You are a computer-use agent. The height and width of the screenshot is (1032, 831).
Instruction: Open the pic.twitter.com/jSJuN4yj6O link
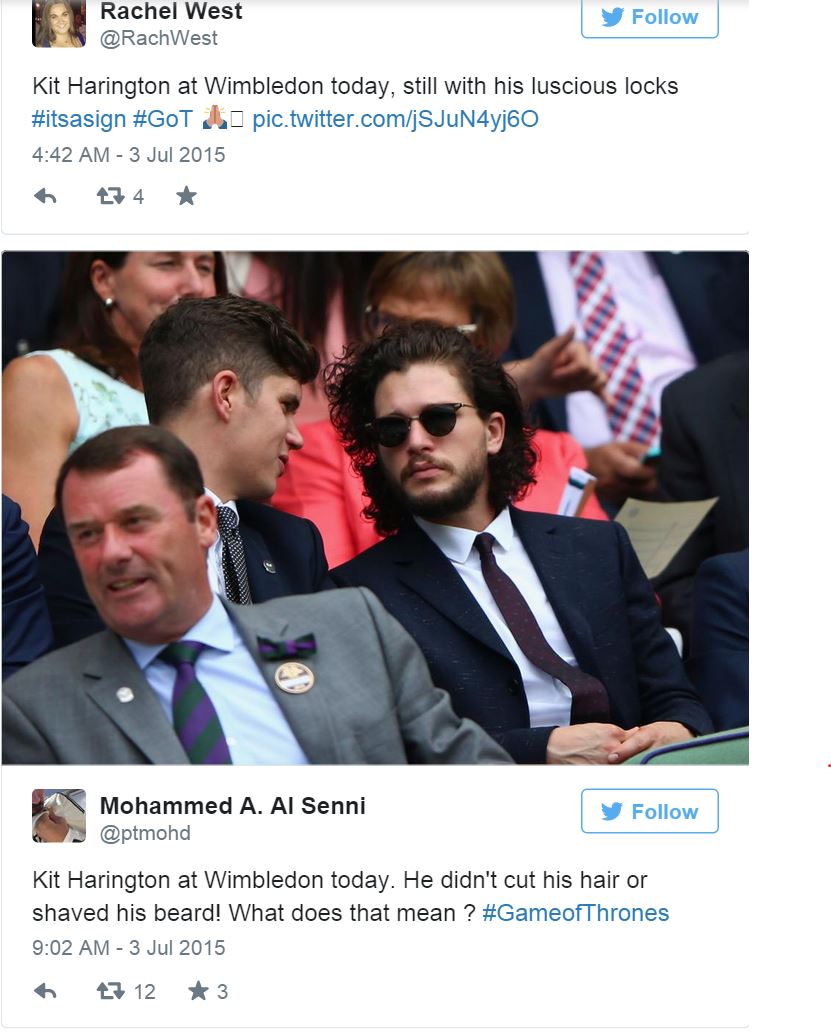[395, 119]
